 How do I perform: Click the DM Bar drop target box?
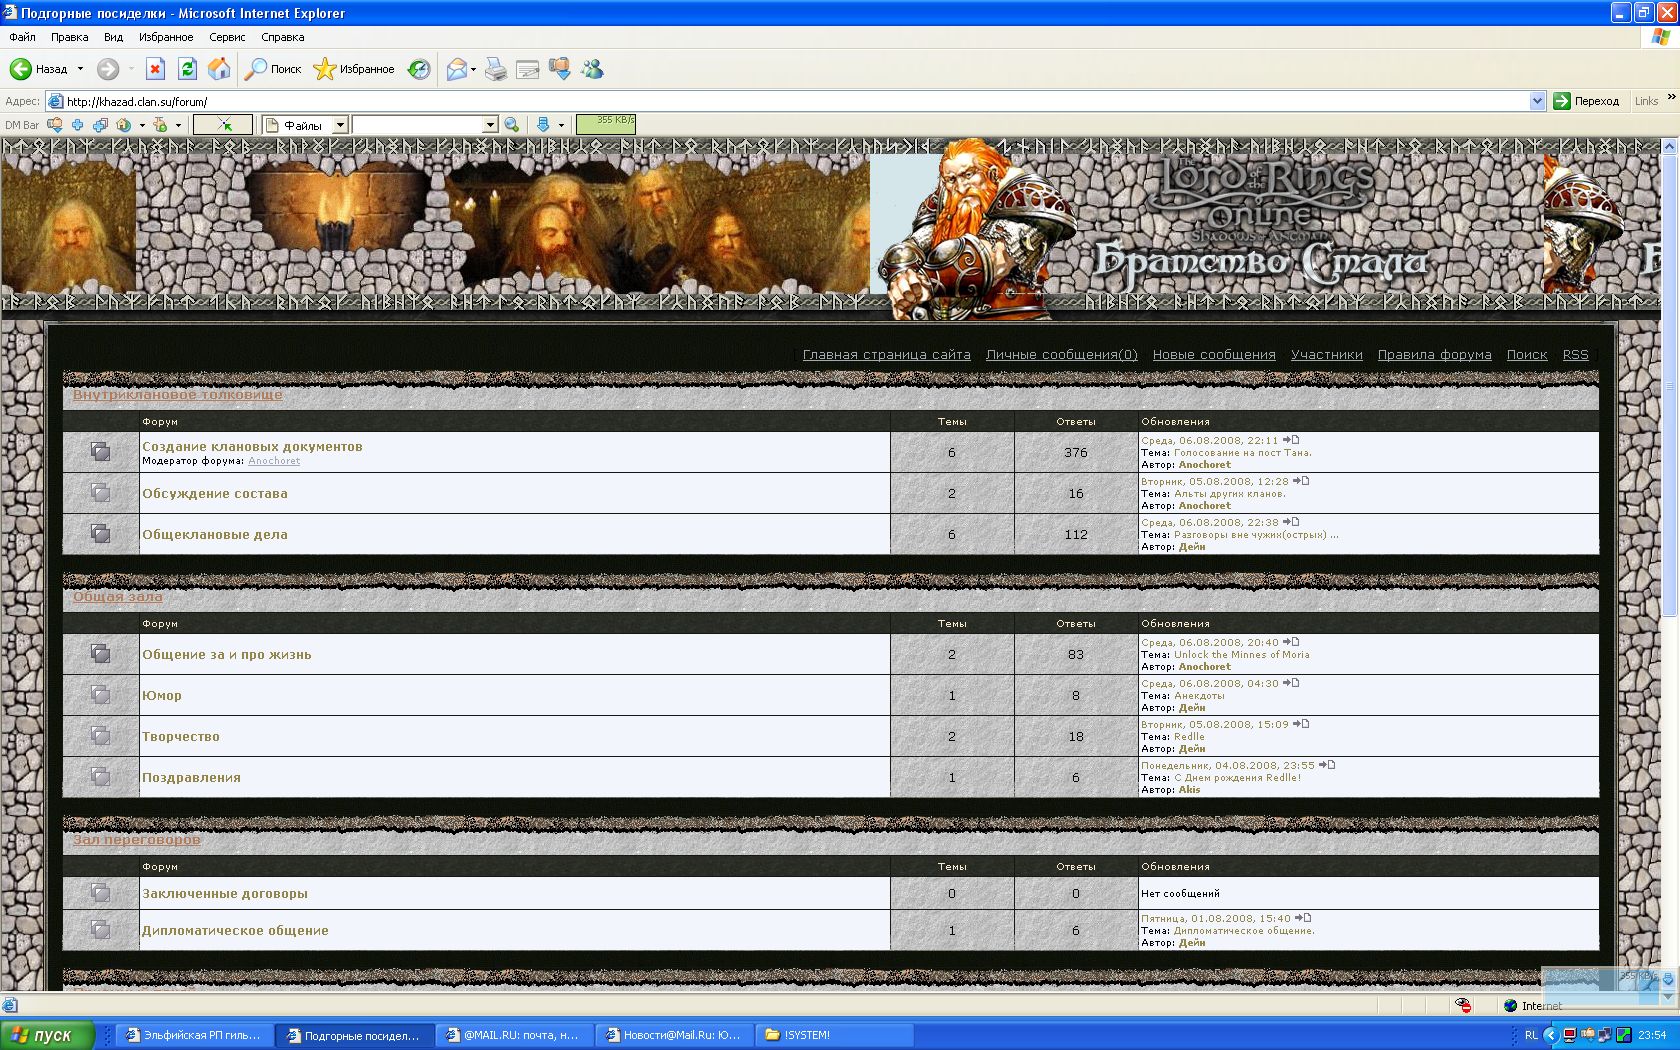click(222, 124)
